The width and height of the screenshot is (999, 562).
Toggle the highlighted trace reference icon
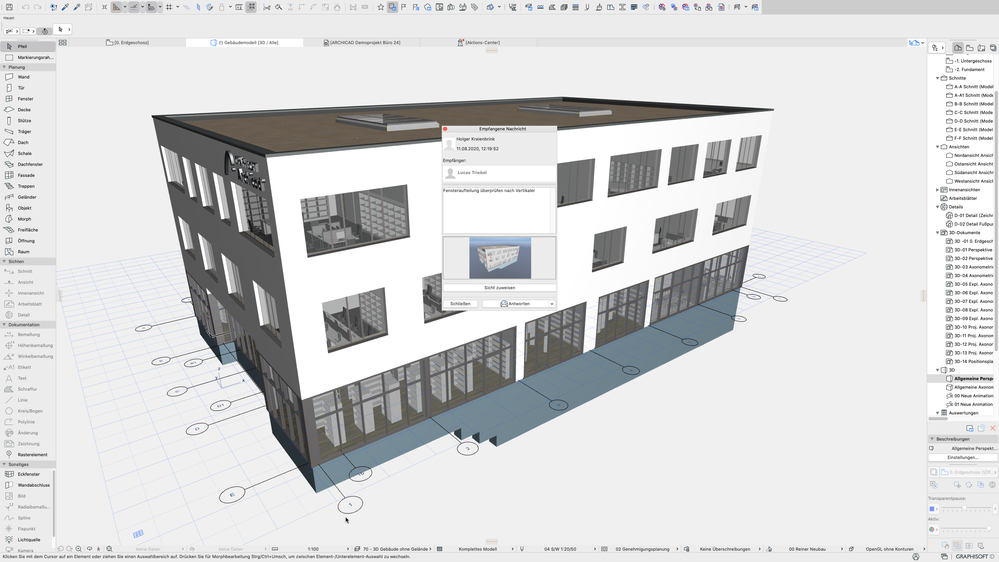[x=392, y=7]
